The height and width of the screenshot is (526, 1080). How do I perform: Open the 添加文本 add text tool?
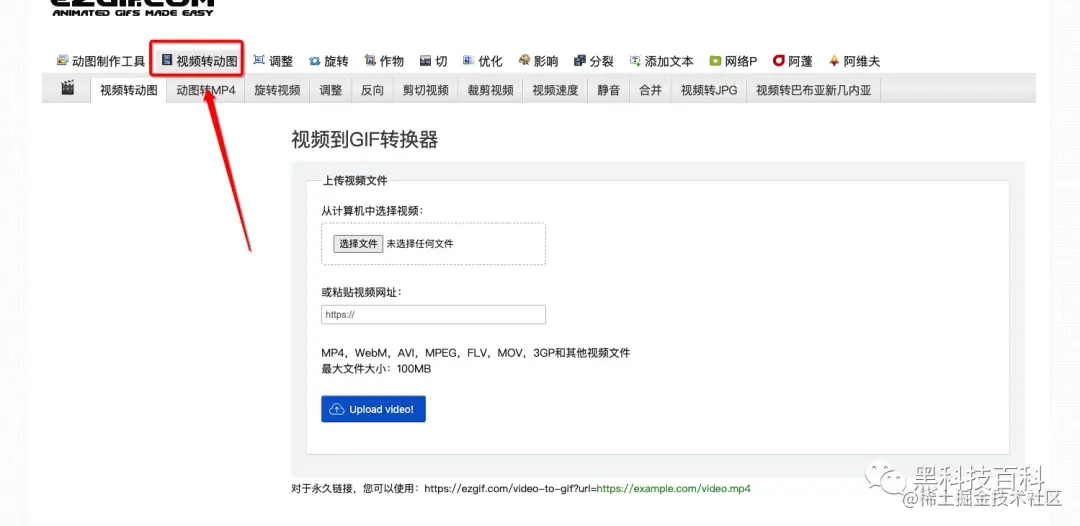(661, 61)
